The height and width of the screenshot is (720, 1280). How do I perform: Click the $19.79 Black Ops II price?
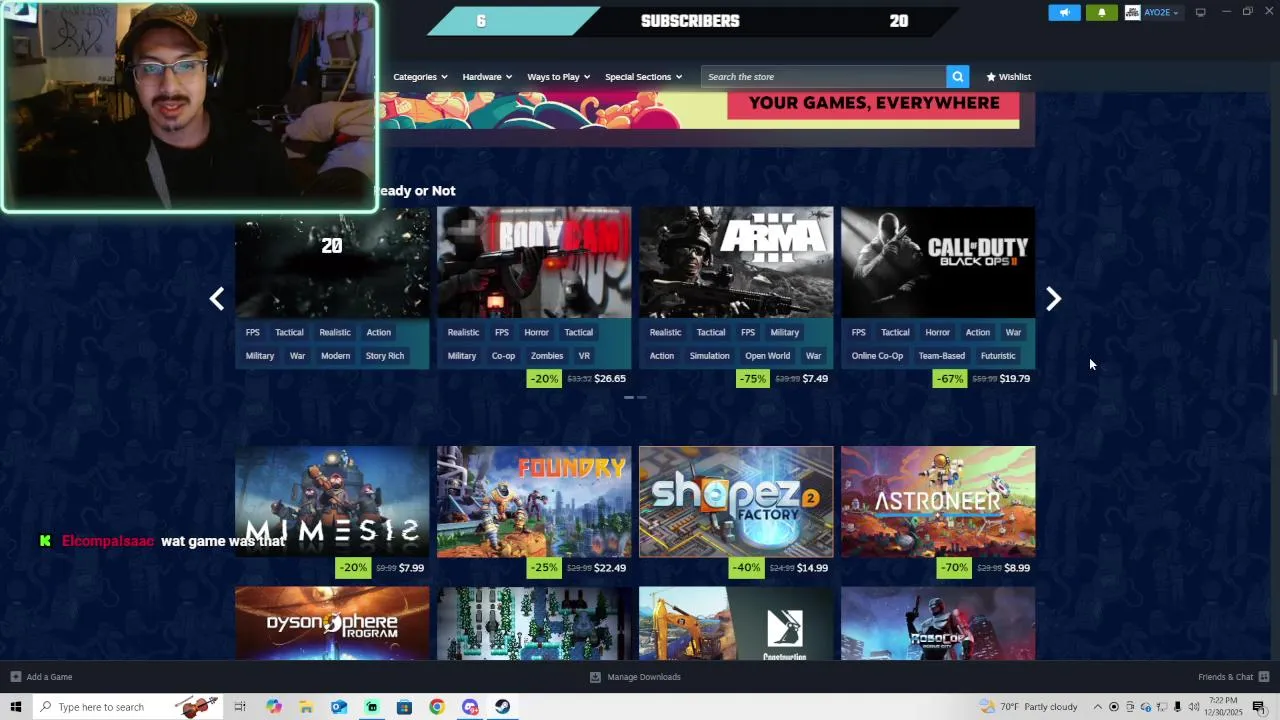click(x=1014, y=379)
